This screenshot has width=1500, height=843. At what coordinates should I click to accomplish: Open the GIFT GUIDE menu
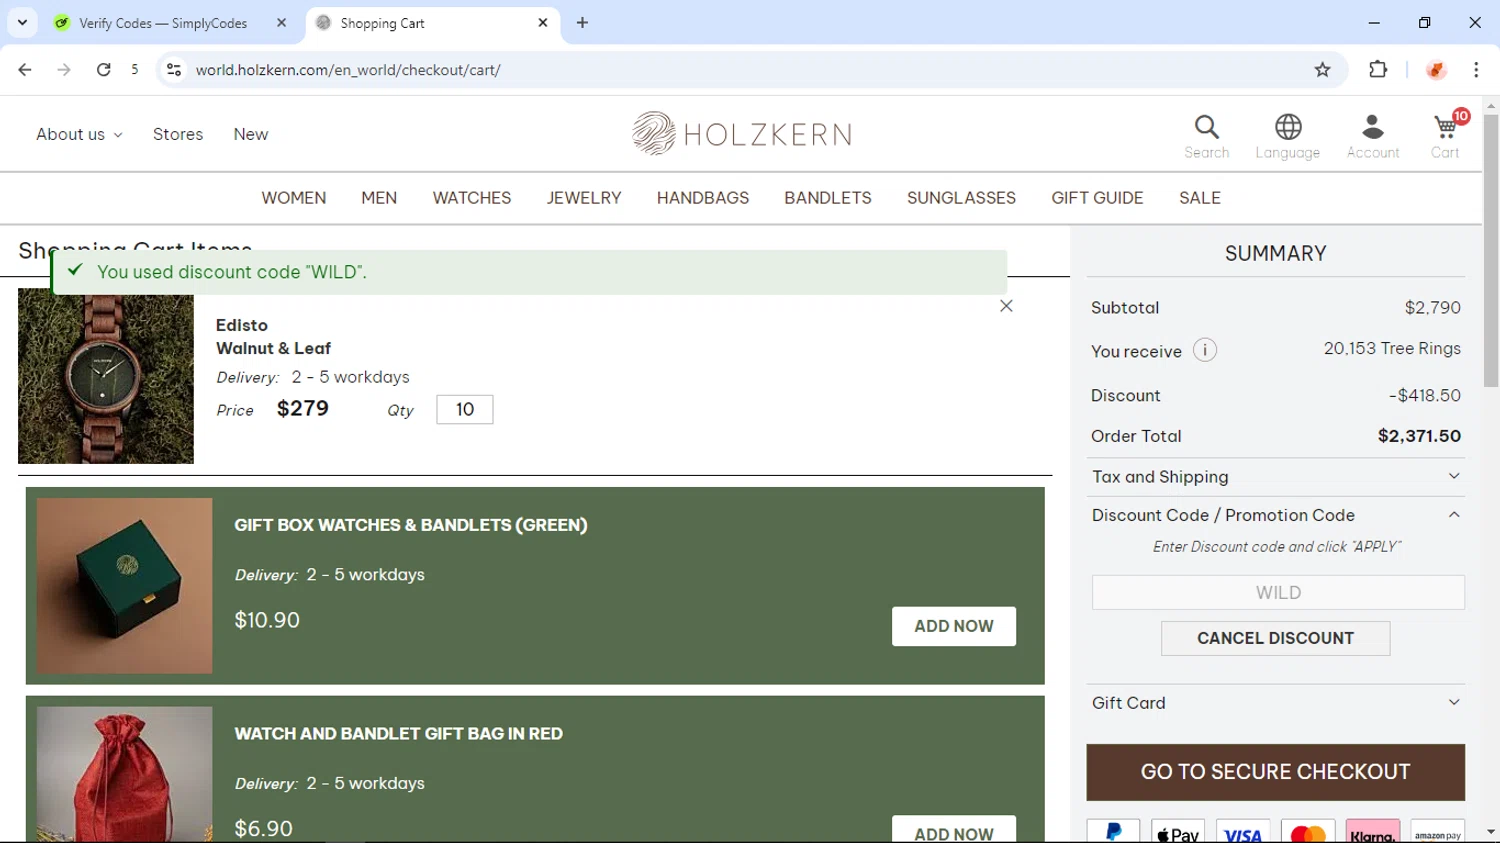(x=1097, y=198)
